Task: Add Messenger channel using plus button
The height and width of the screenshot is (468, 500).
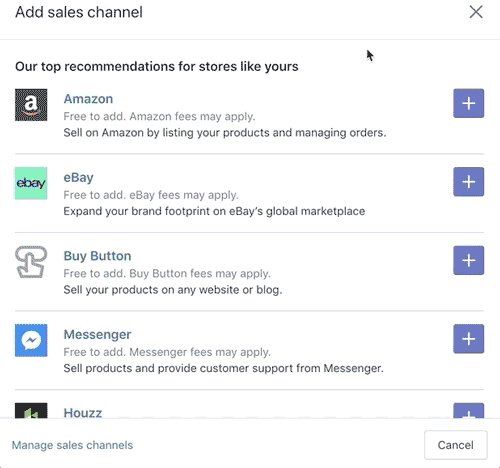Action: (468, 339)
